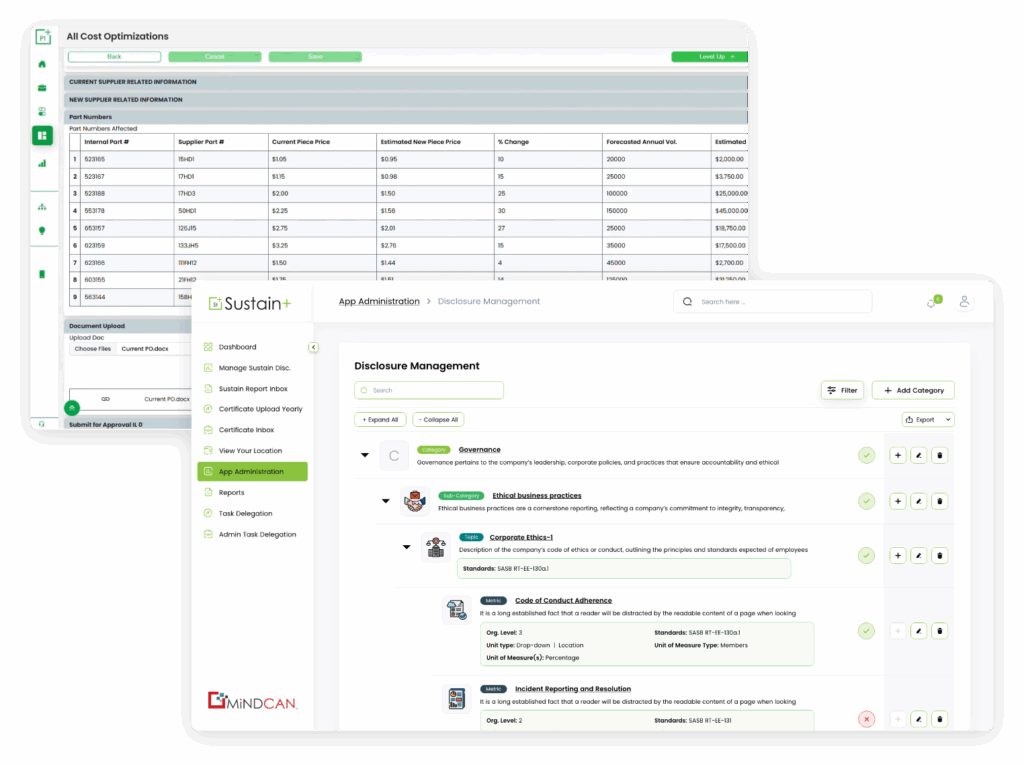Click the Level Up green button

click(708, 57)
